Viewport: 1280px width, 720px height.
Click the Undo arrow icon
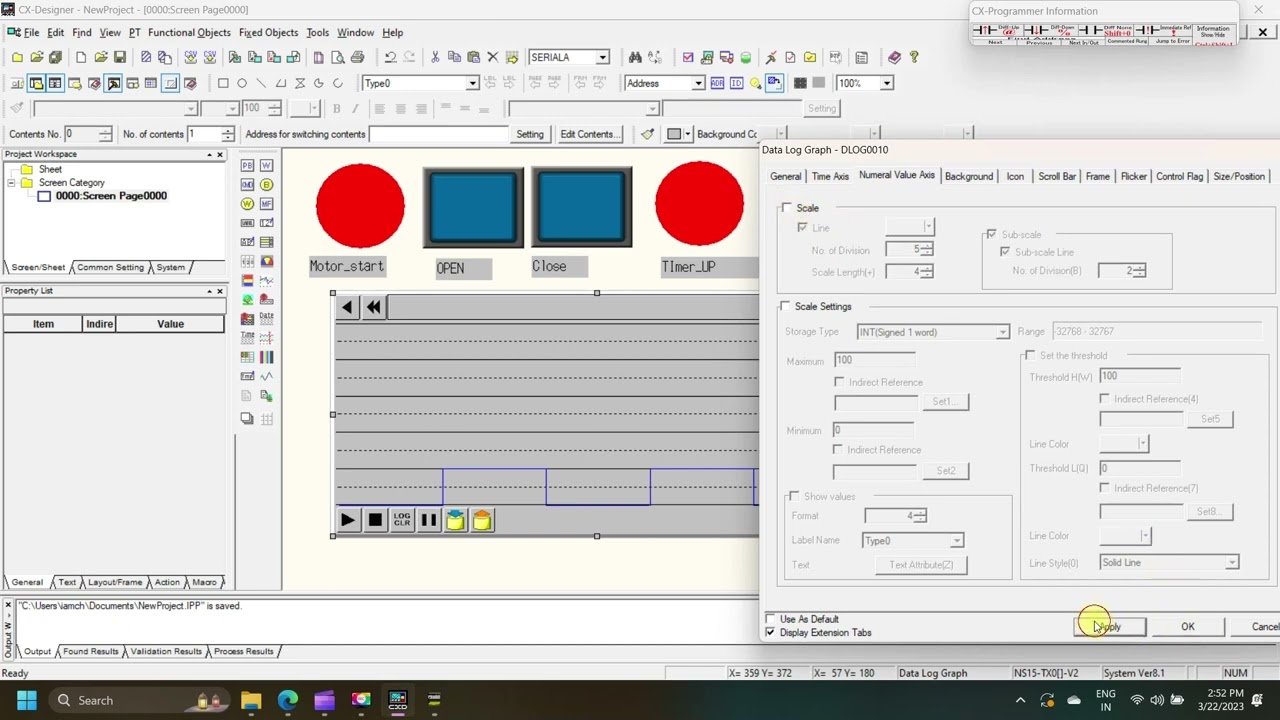tap(390, 57)
